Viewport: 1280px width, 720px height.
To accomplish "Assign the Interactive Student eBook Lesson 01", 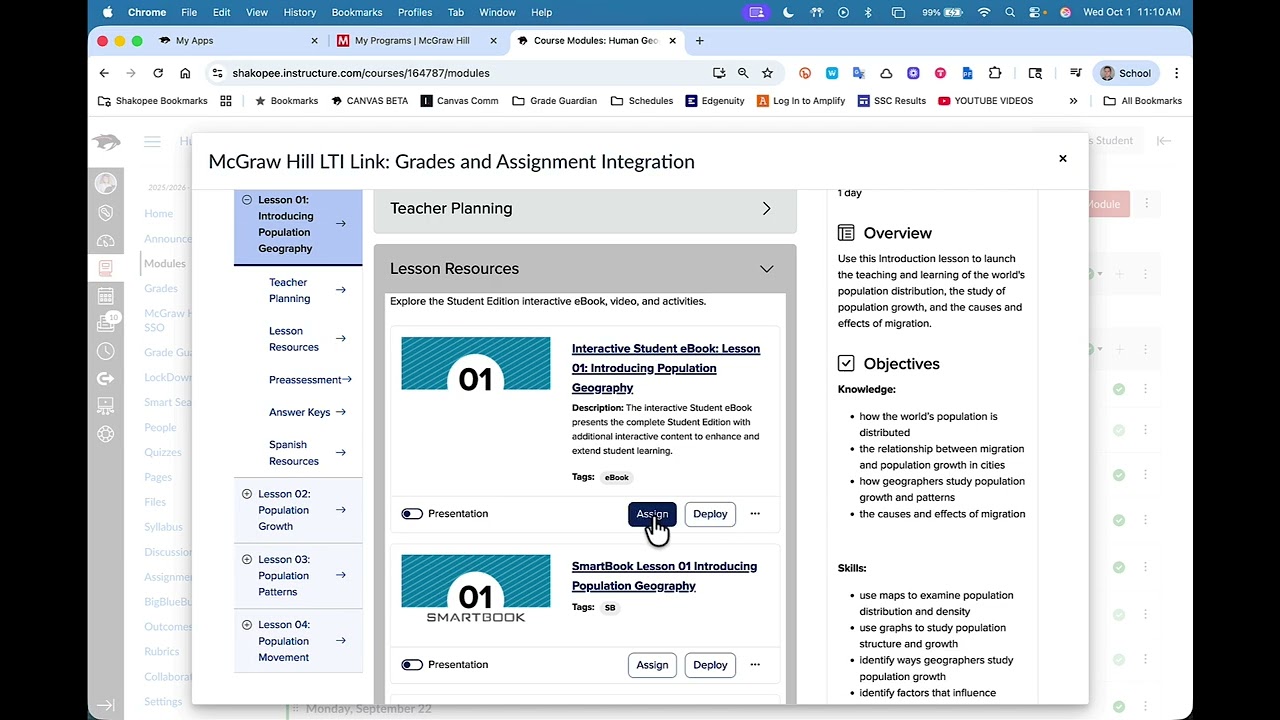I will (652, 514).
